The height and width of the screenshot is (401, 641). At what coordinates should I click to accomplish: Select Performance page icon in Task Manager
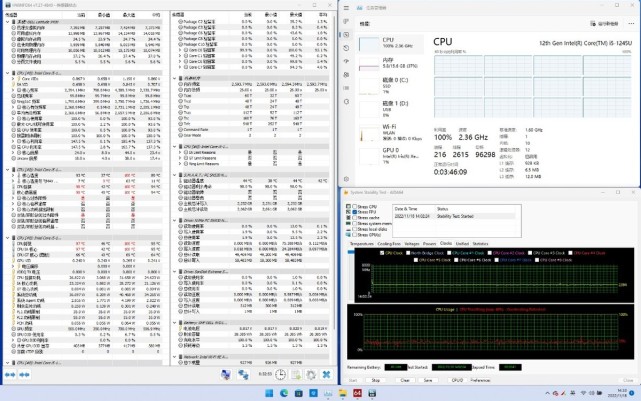(x=346, y=35)
